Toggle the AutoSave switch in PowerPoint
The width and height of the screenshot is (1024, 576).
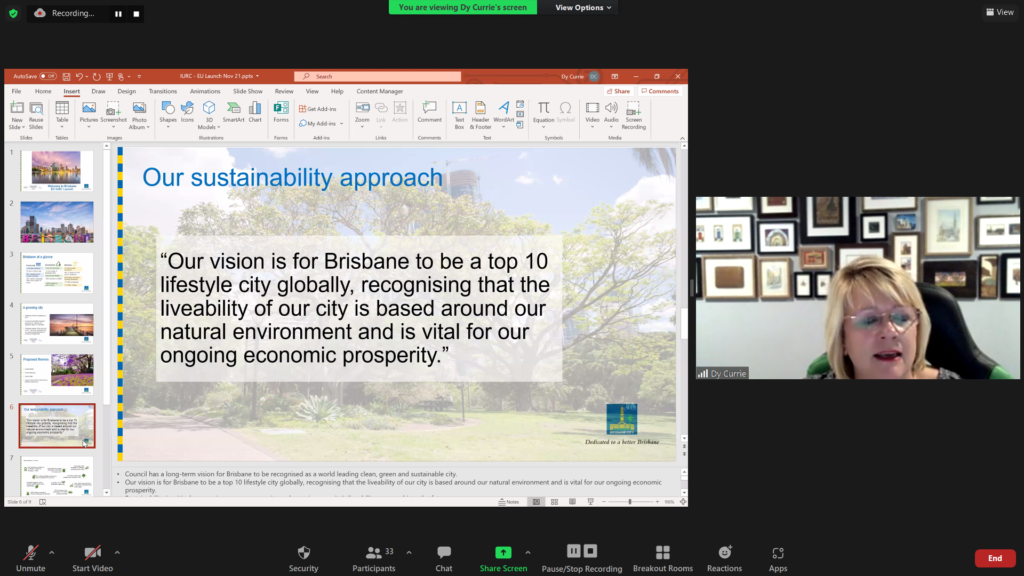48,76
